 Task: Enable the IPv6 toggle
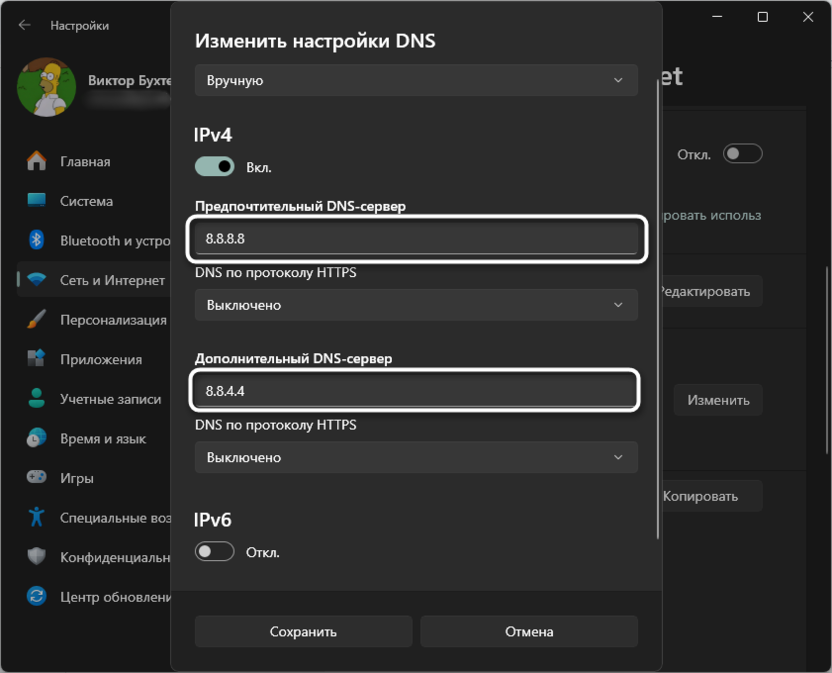pyautogui.click(x=214, y=550)
